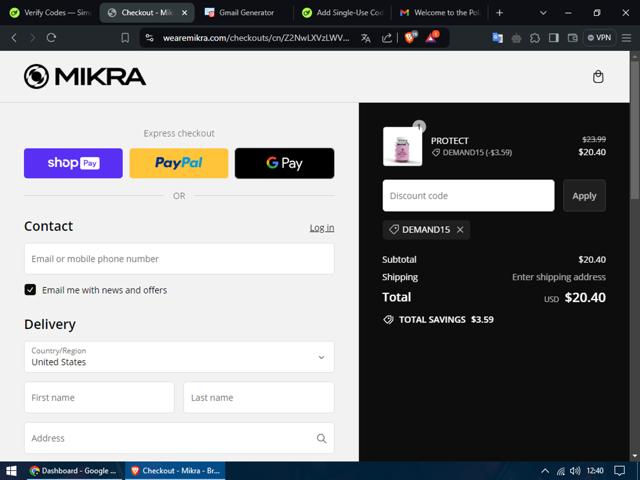Screen dimensions: 640x480
Task: Toggle the browser sidebar panel icon
Action: 553,38
